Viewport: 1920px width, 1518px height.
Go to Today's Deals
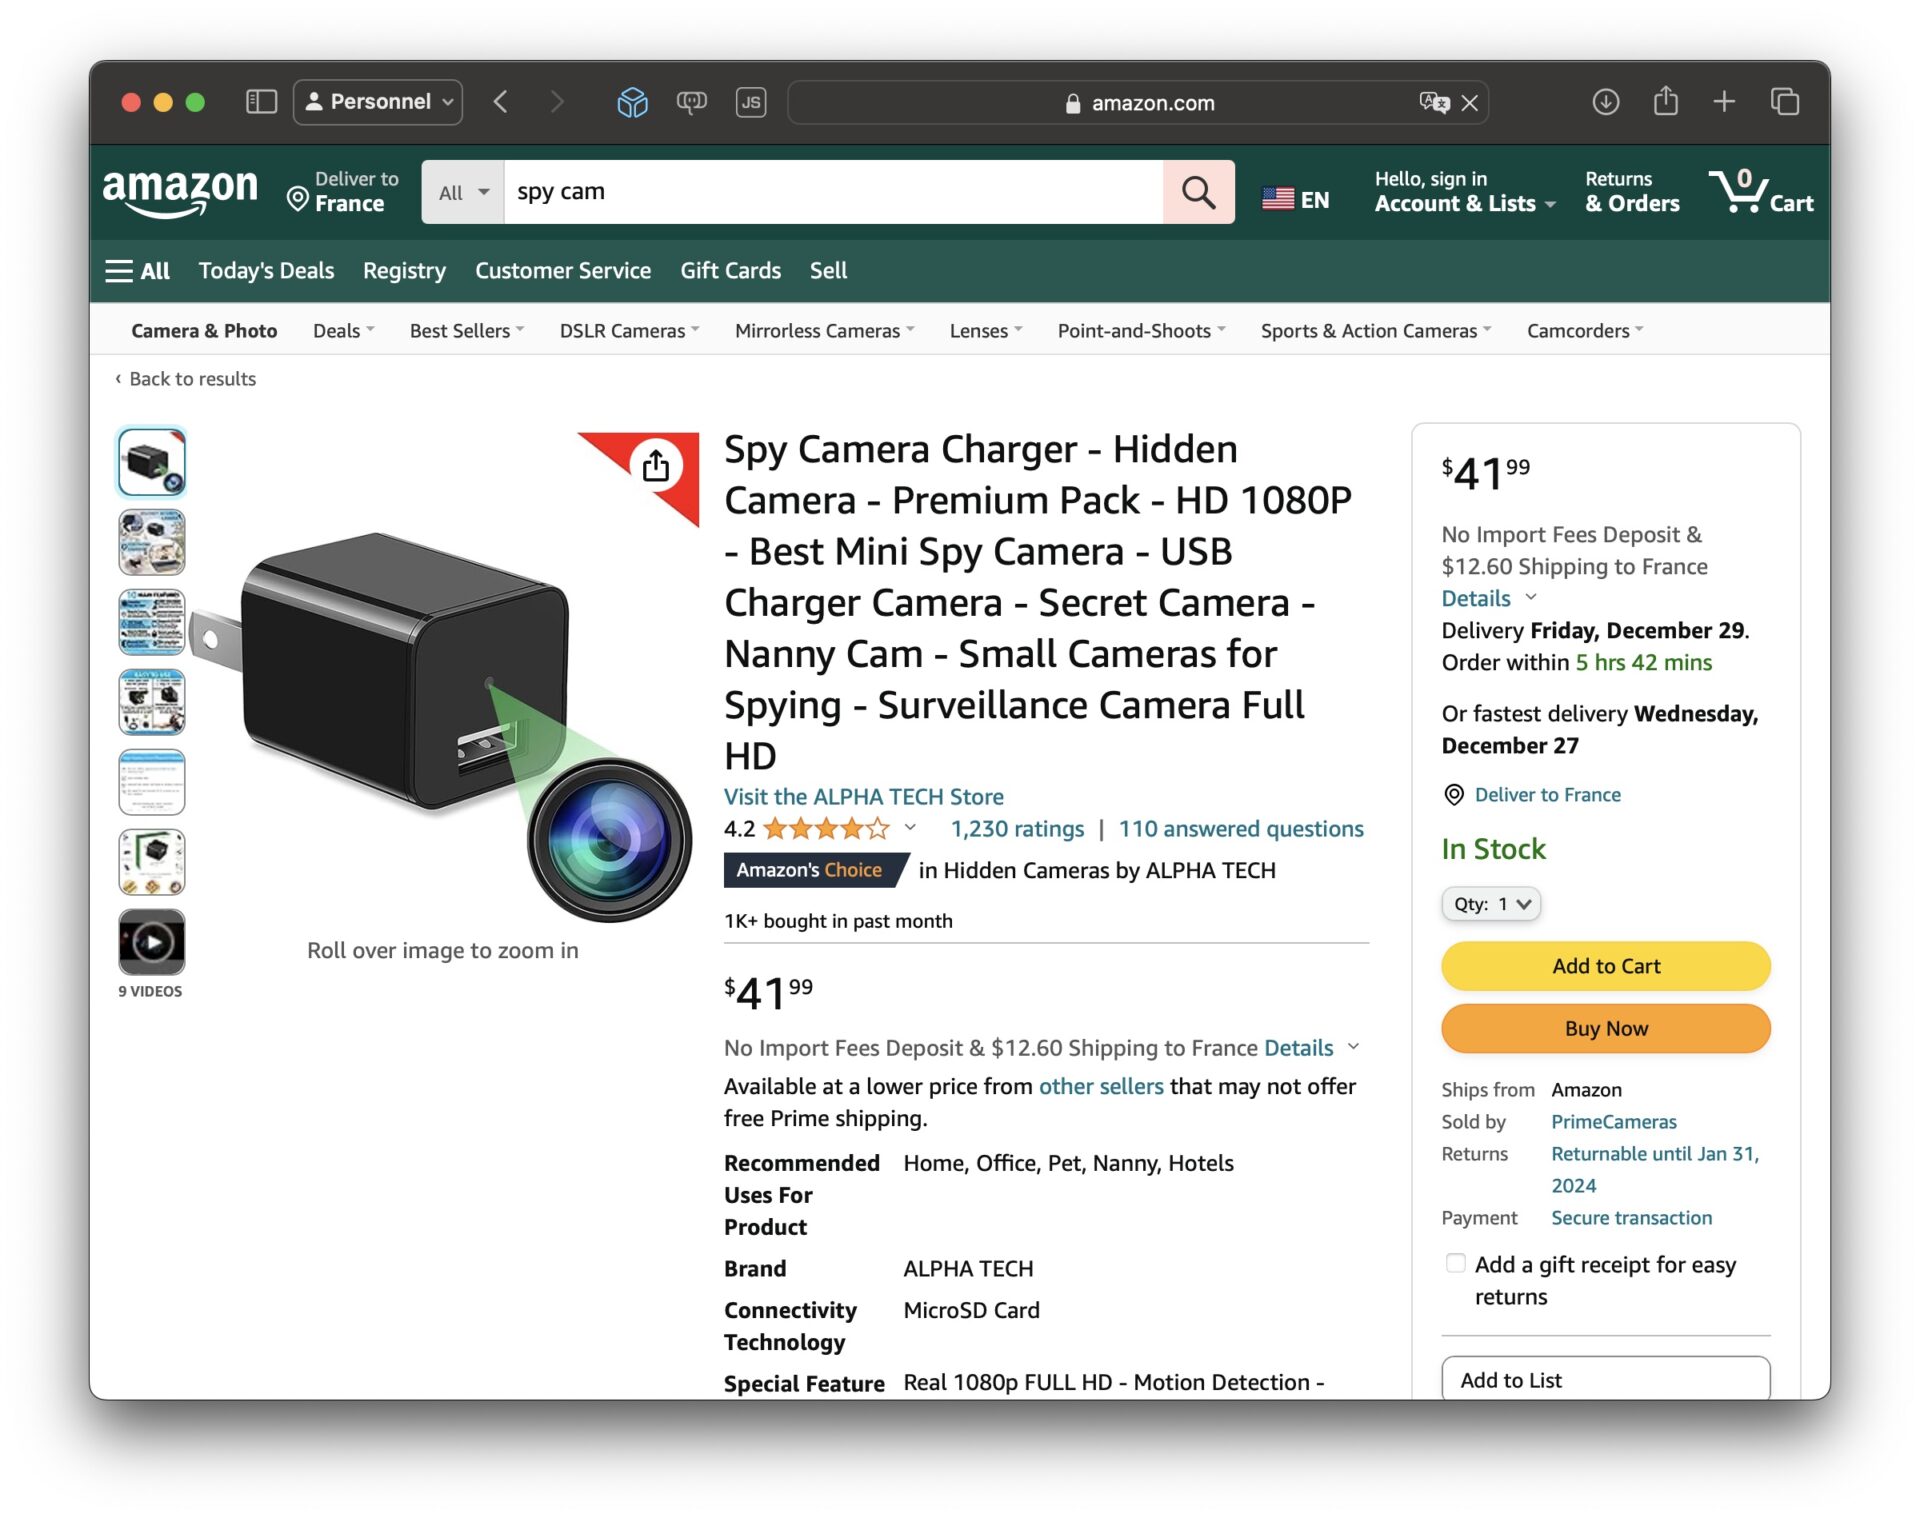pyautogui.click(x=266, y=271)
